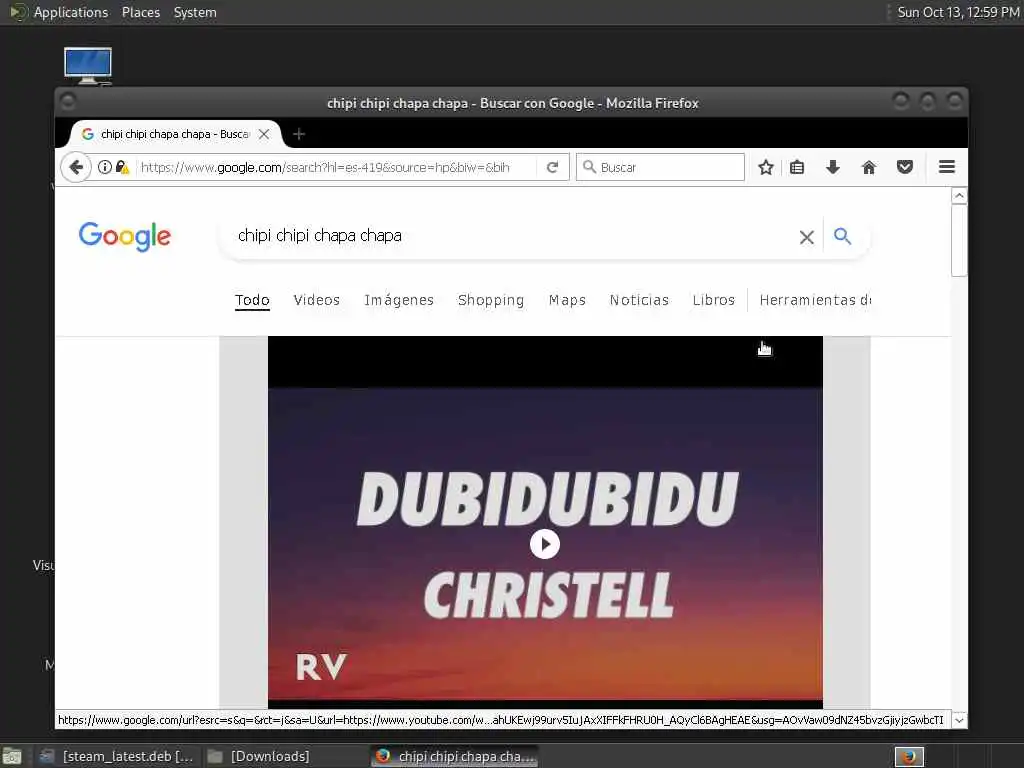Screen dimensions: 1024x768
Task: Open the Applications menu
Action: (71, 12)
